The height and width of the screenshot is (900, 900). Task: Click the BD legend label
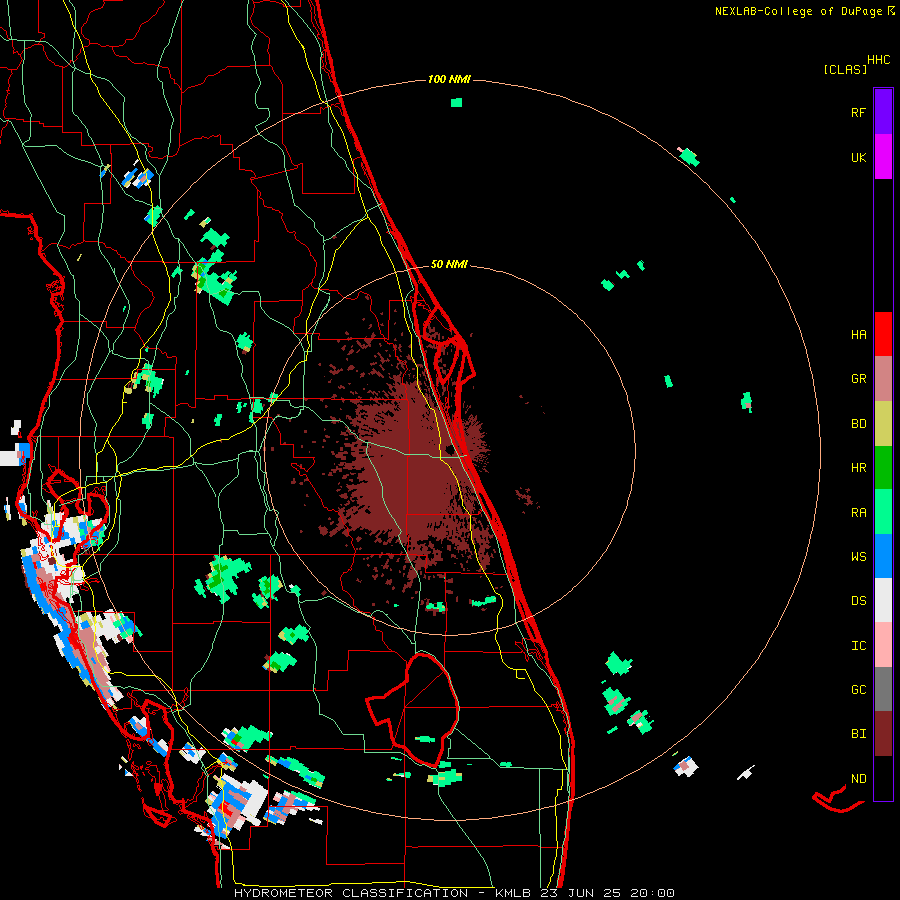859,424
